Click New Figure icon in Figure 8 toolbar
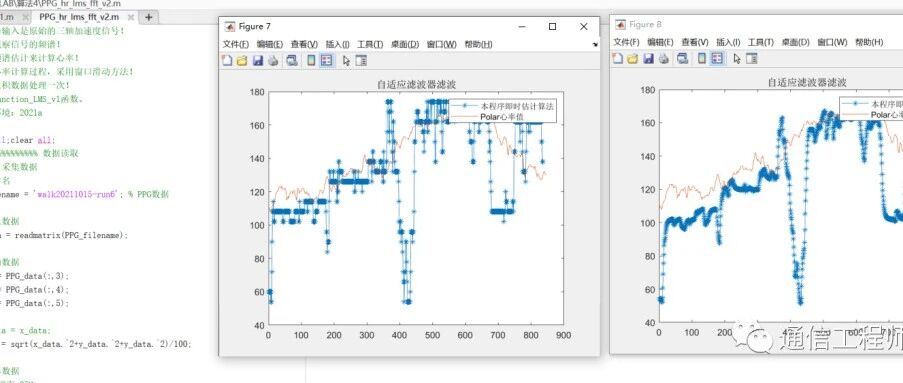The image size is (903, 383). (x=617, y=58)
